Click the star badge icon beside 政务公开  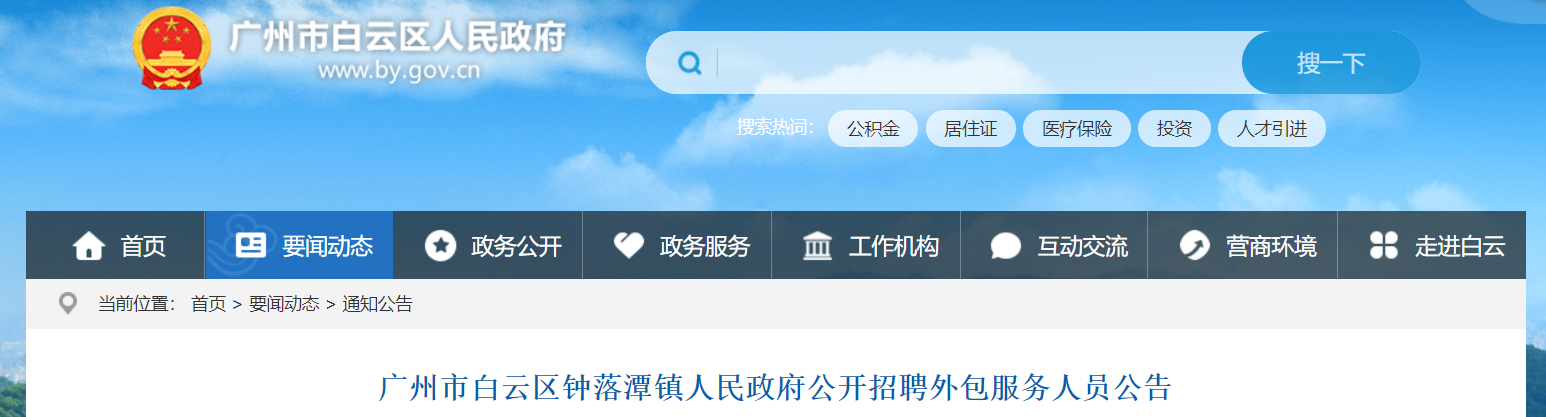point(440,246)
